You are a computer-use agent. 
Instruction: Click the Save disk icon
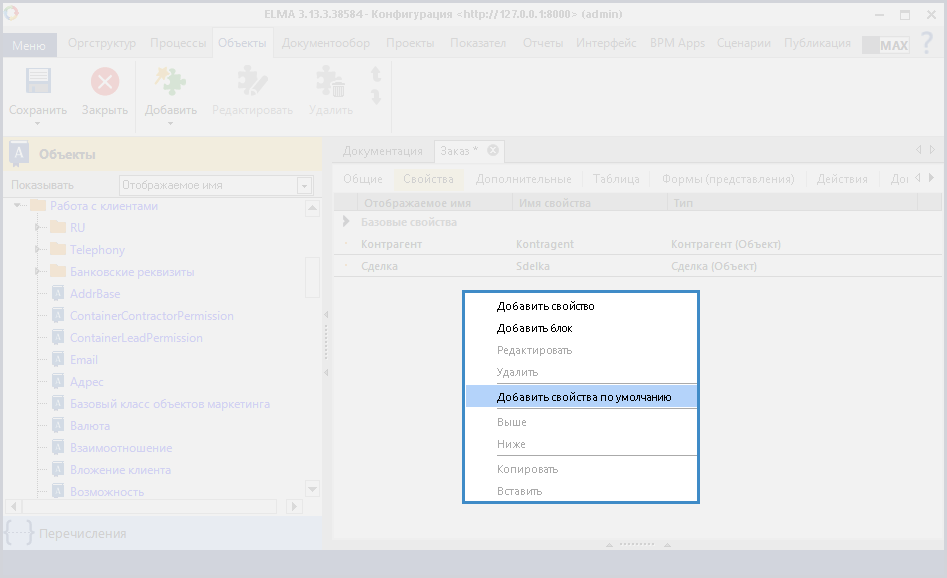tap(38, 82)
